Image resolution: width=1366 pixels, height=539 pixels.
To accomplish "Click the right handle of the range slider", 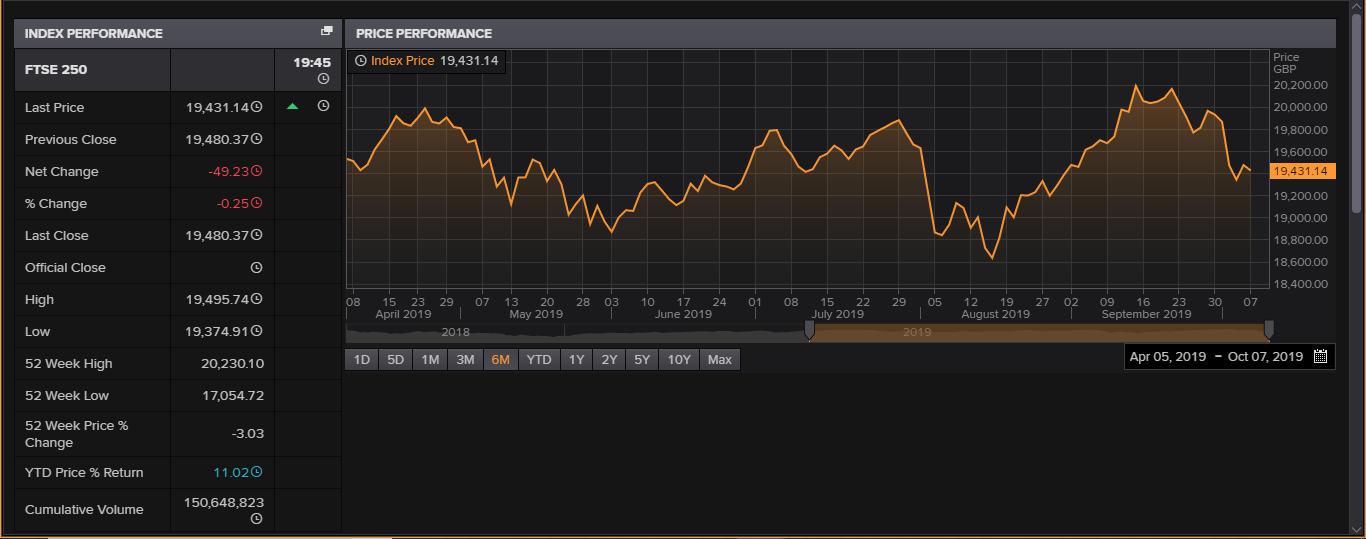I will pos(1269,331).
